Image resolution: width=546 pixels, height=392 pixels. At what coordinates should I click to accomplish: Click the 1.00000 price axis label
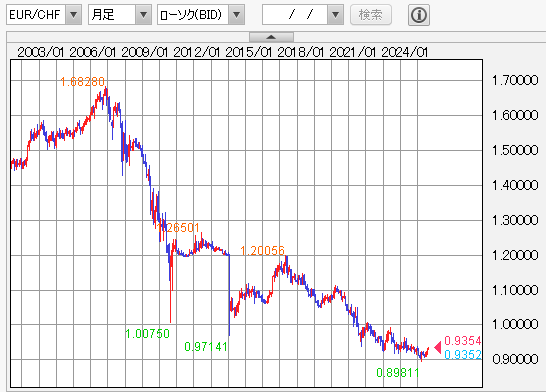515,324
